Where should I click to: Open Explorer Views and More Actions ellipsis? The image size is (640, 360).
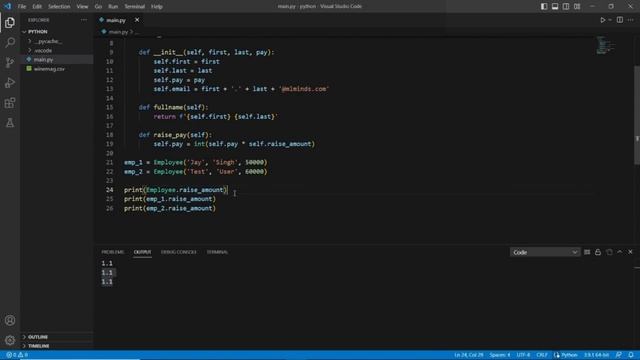[84, 20]
